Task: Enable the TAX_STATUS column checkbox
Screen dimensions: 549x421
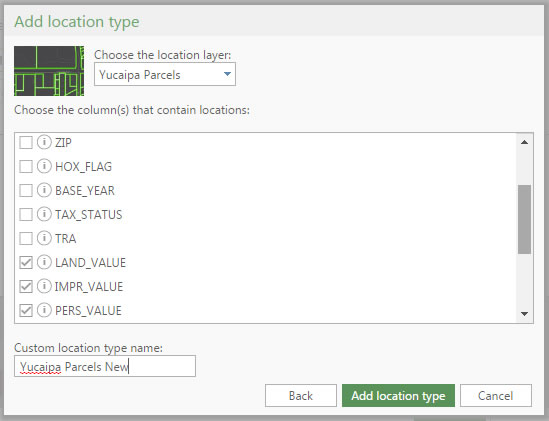Action: click(26, 214)
